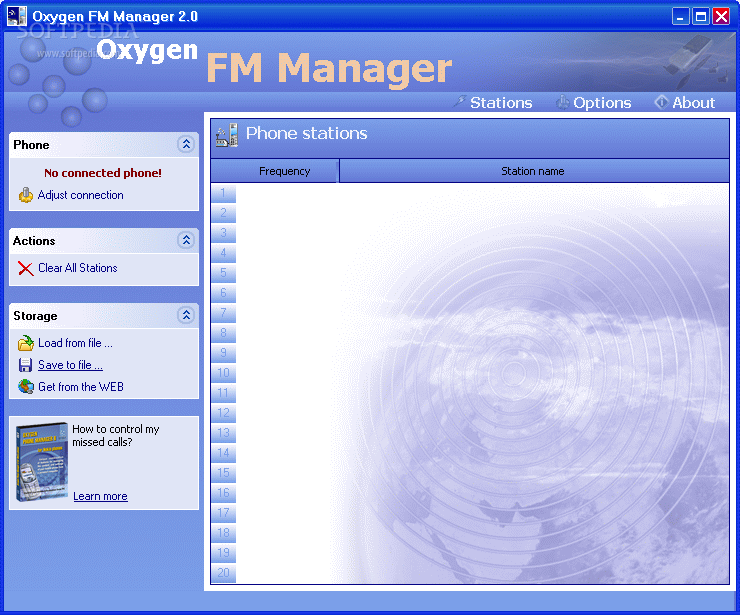Viewport: 740px width, 615px height.
Task: Select station row number 11
Action: point(223,393)
